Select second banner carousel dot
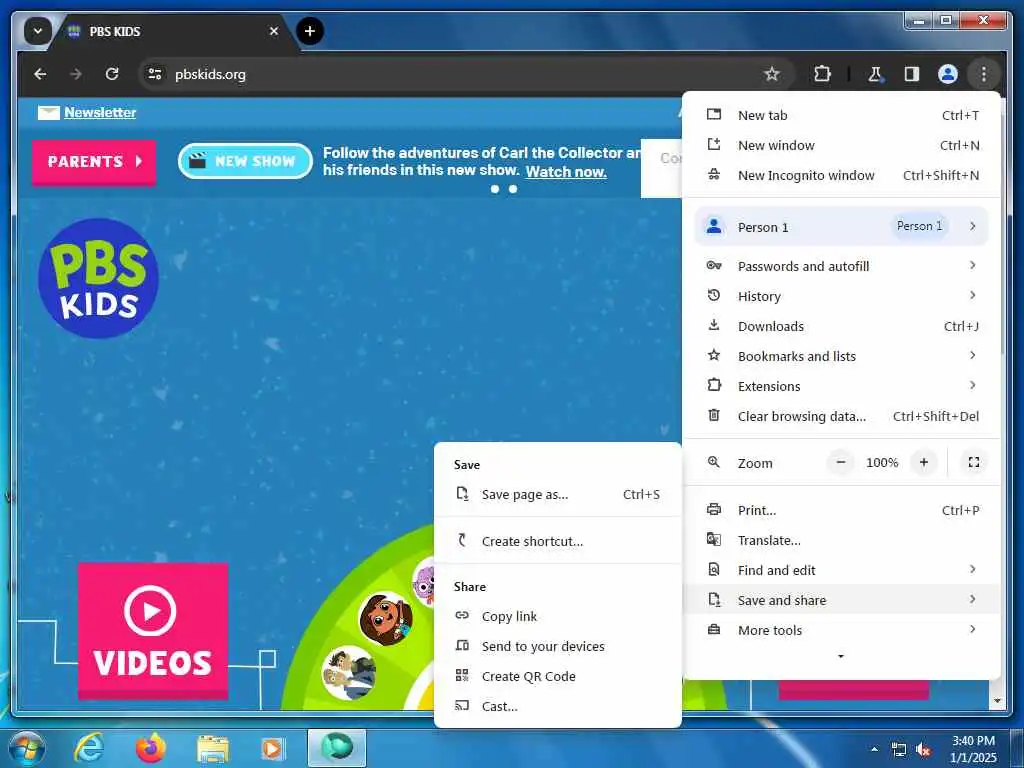The height and width of the screenshot is (768, 1024). (513, 189)
